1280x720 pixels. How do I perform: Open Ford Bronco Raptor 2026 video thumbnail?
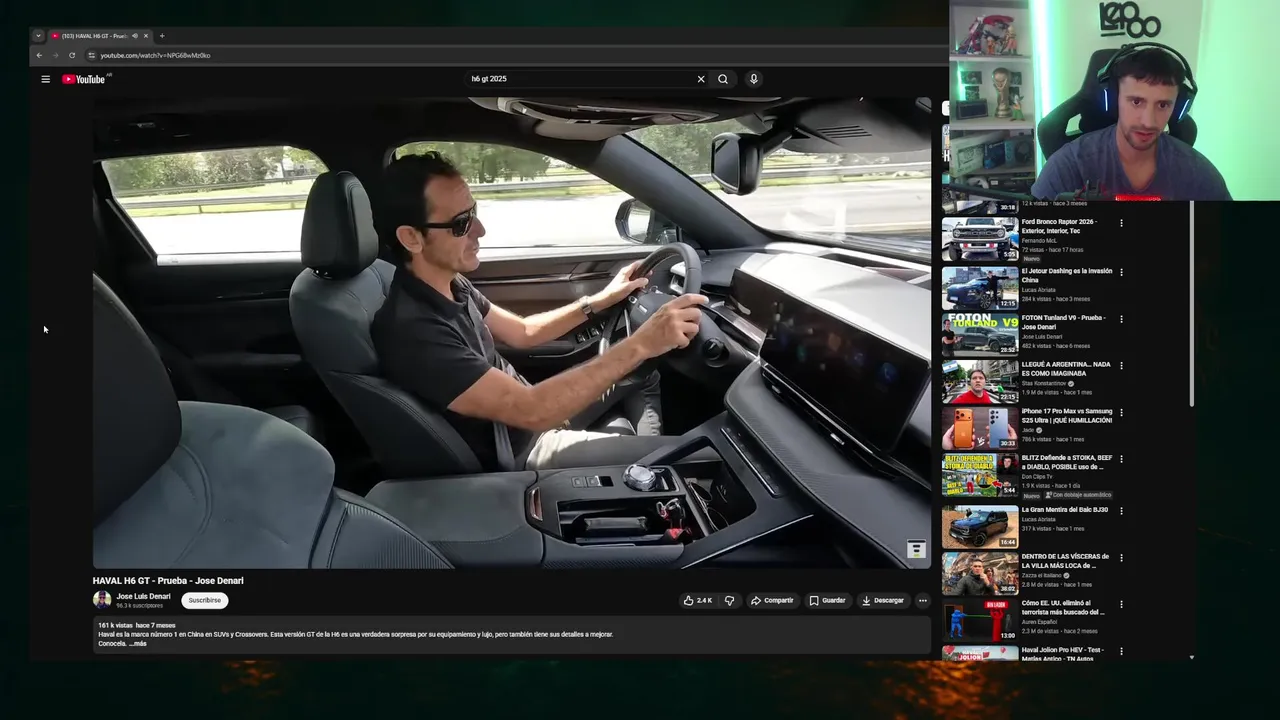tap(980, 240)
